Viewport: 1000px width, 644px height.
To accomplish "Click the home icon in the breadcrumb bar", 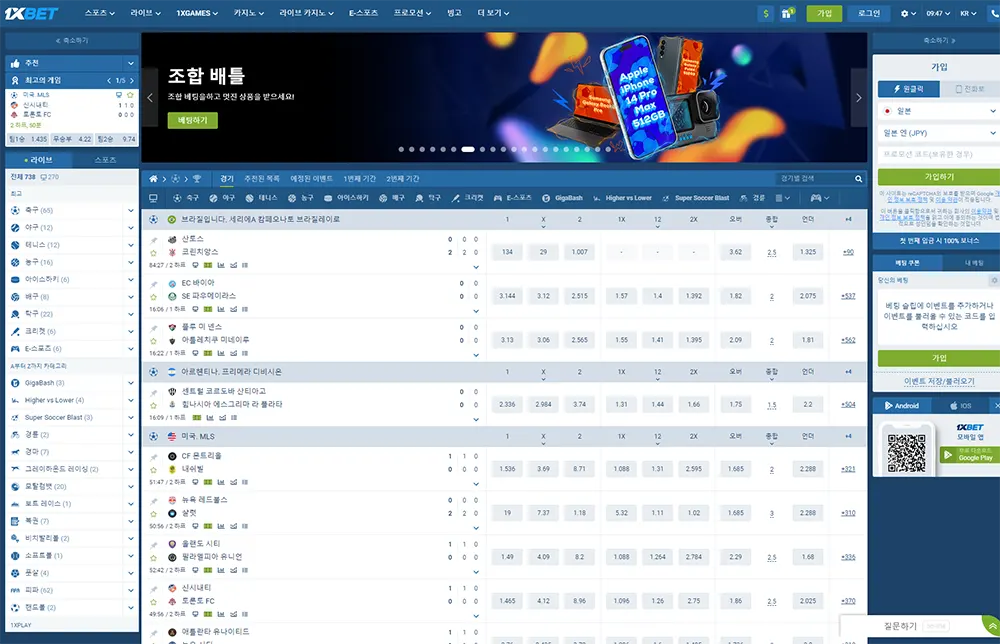I will (153, 179).
